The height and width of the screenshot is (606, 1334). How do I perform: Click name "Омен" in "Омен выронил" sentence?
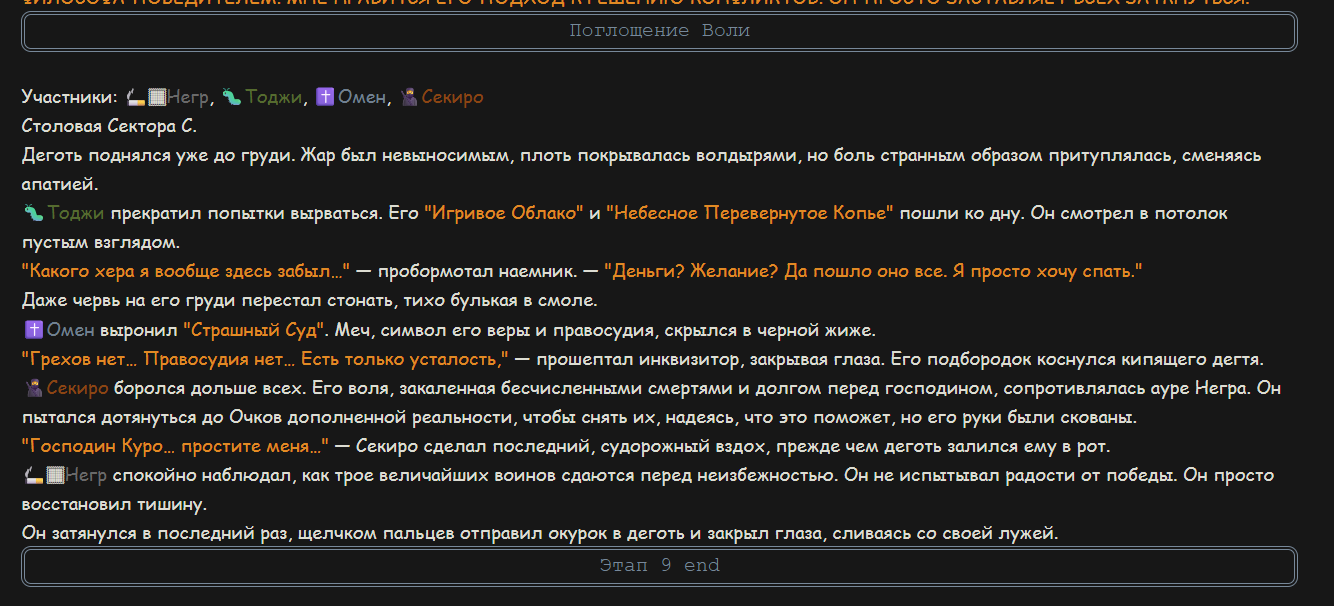(71, 329)
